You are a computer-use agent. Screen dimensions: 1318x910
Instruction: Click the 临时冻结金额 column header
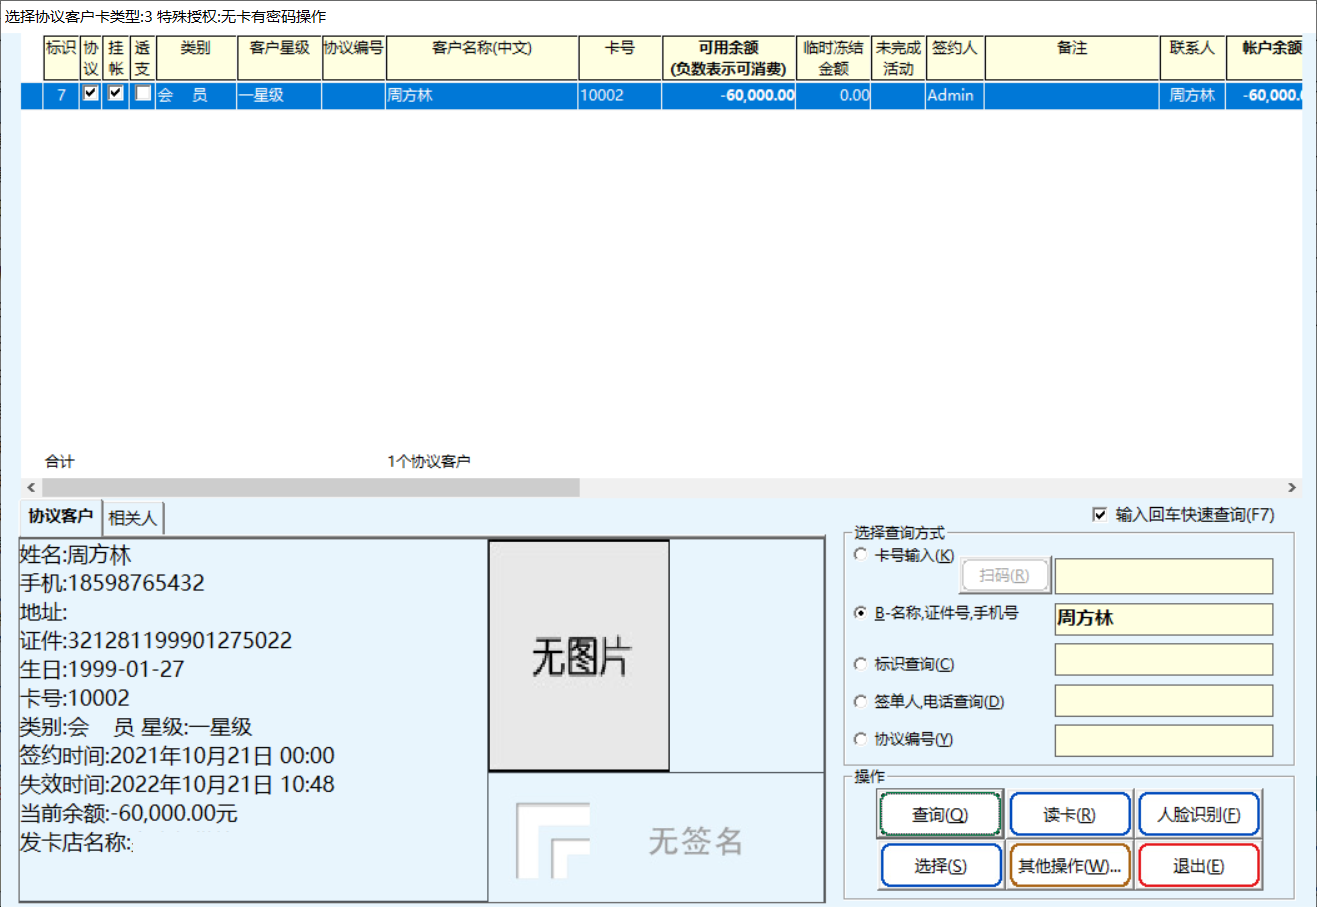coord(833,58)
